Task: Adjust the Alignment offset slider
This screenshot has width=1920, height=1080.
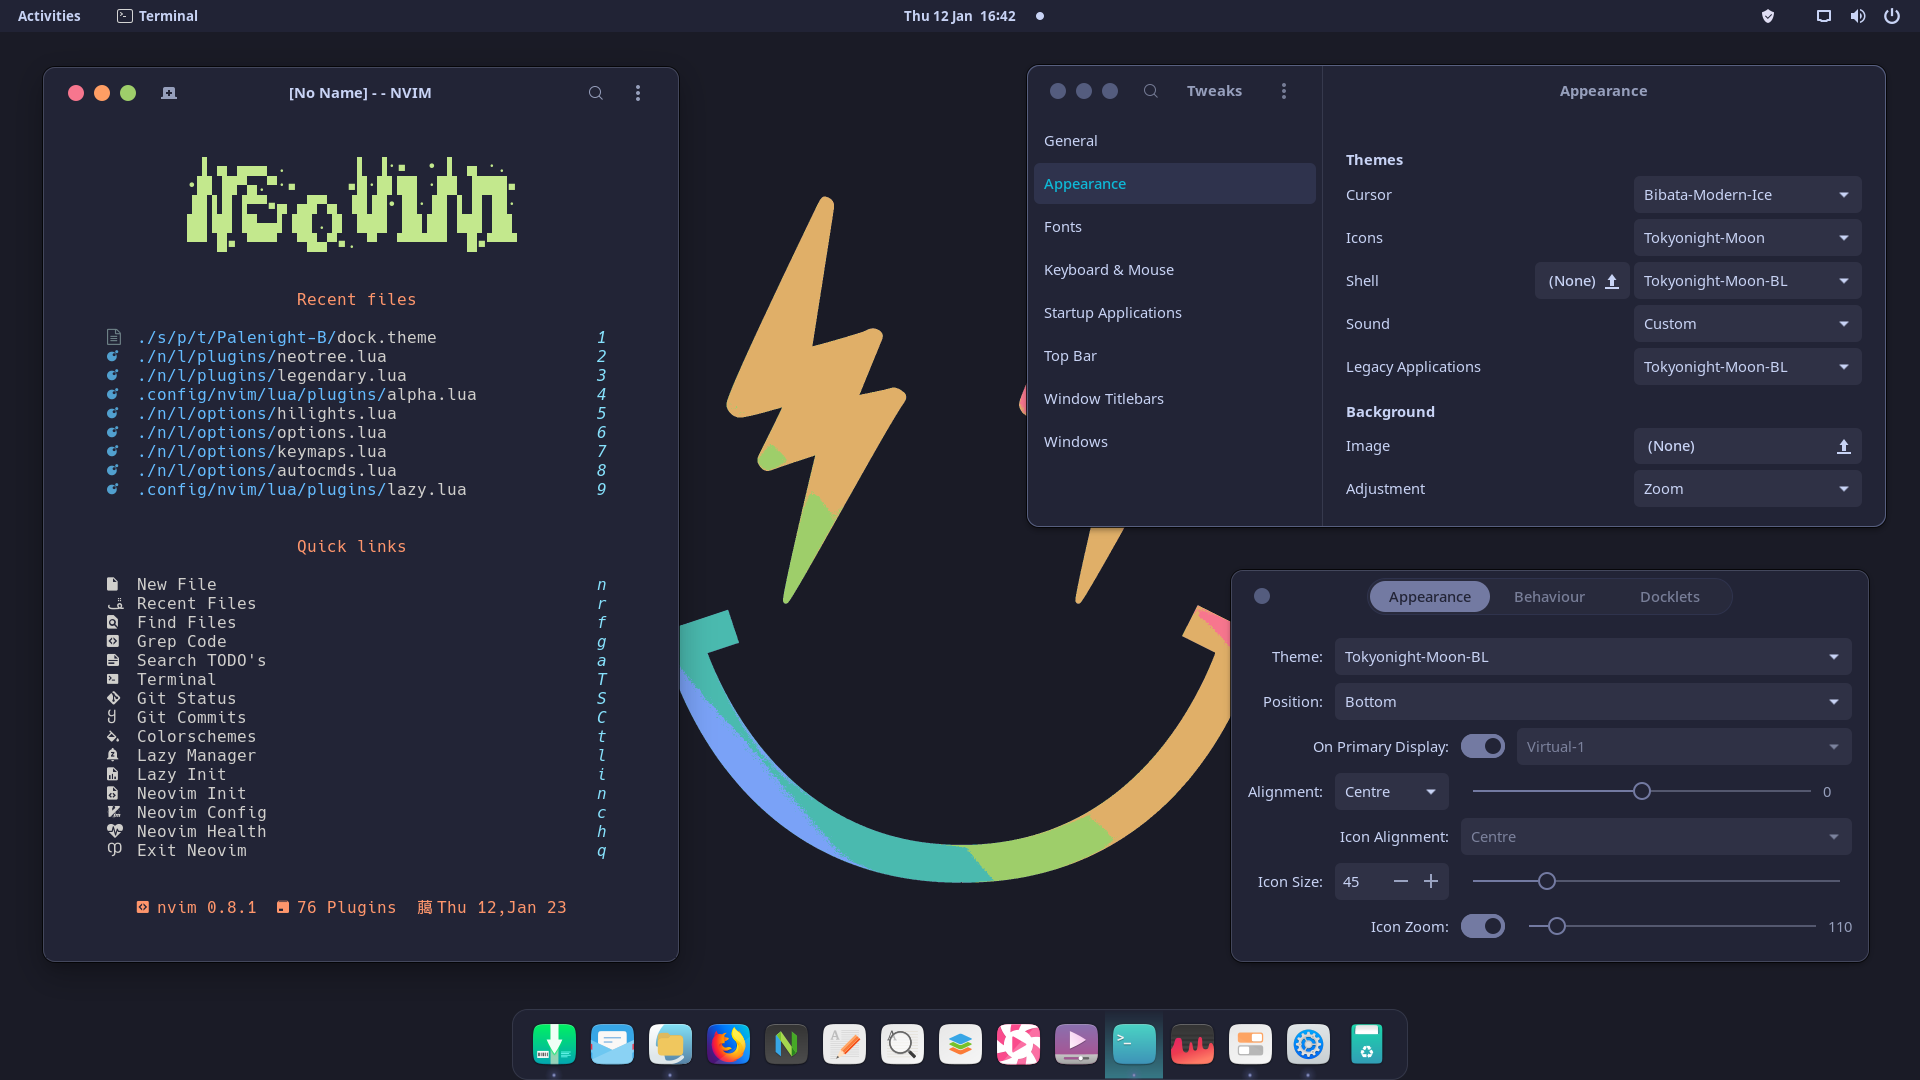Action: [1642, 792]
